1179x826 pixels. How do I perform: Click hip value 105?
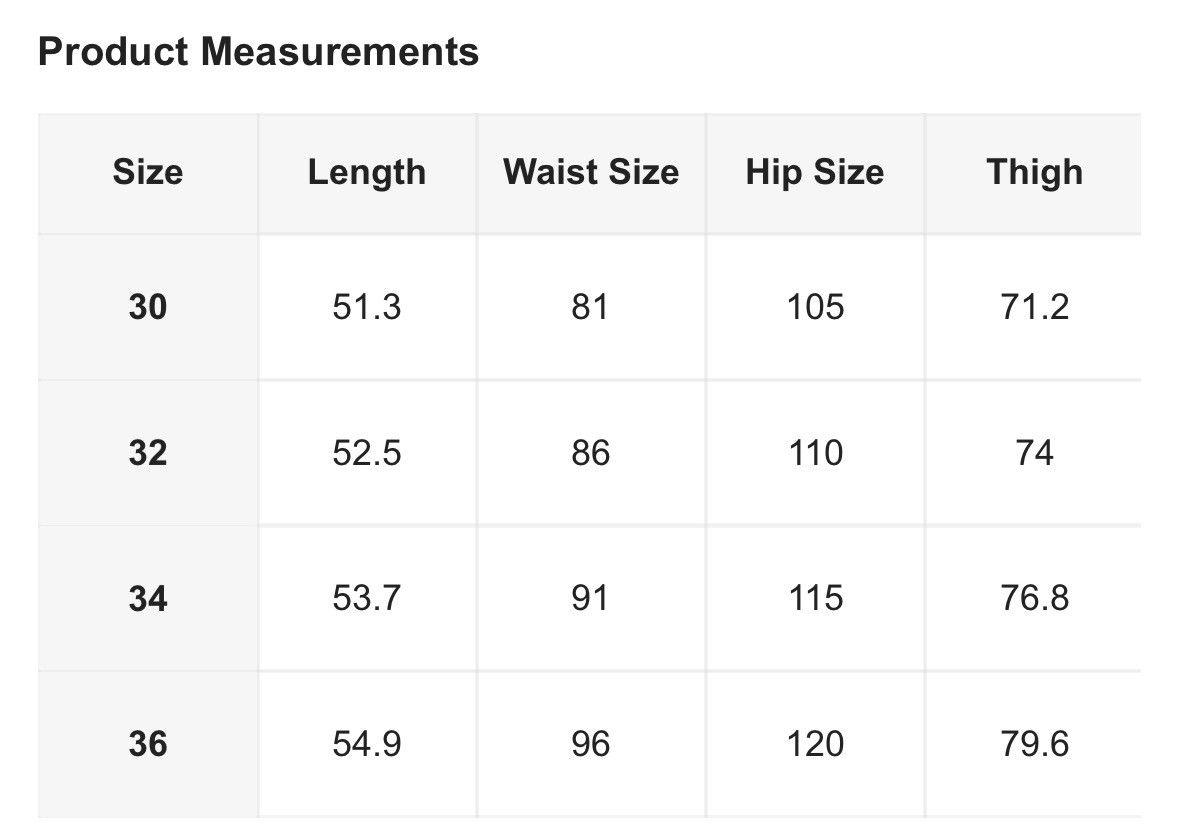[815, 307]
